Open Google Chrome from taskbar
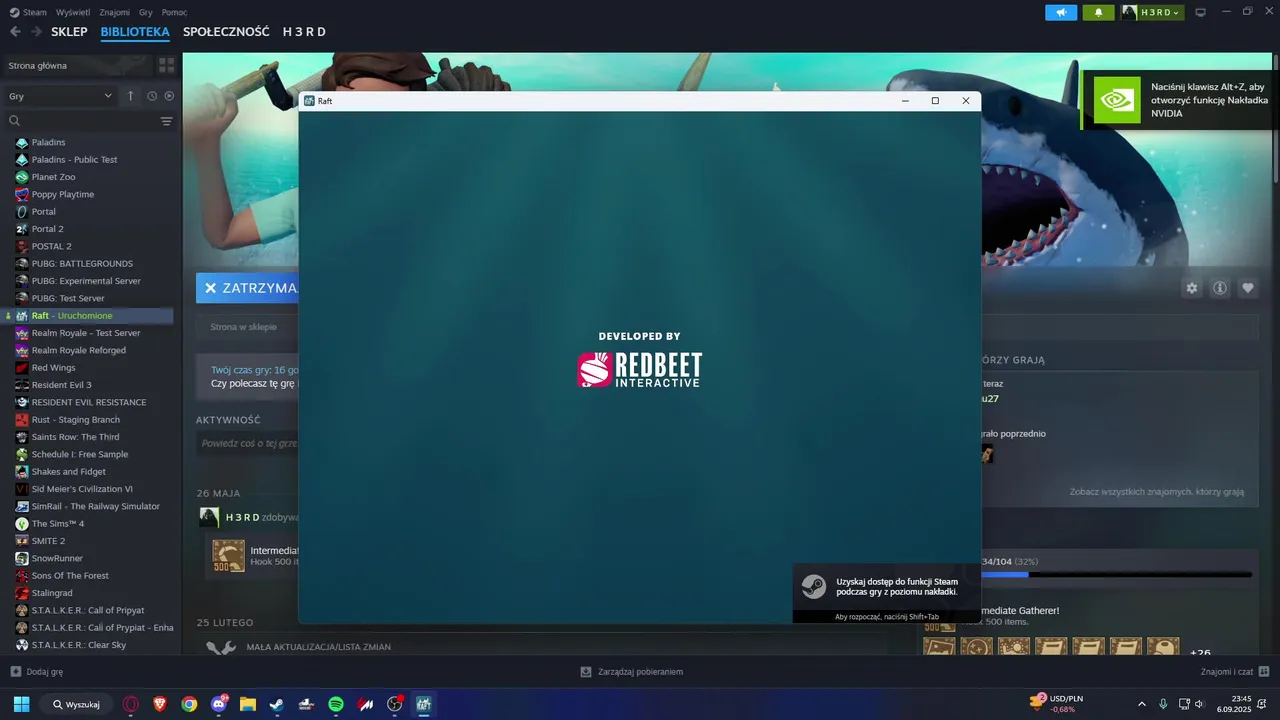 click(x=189, y=704)
